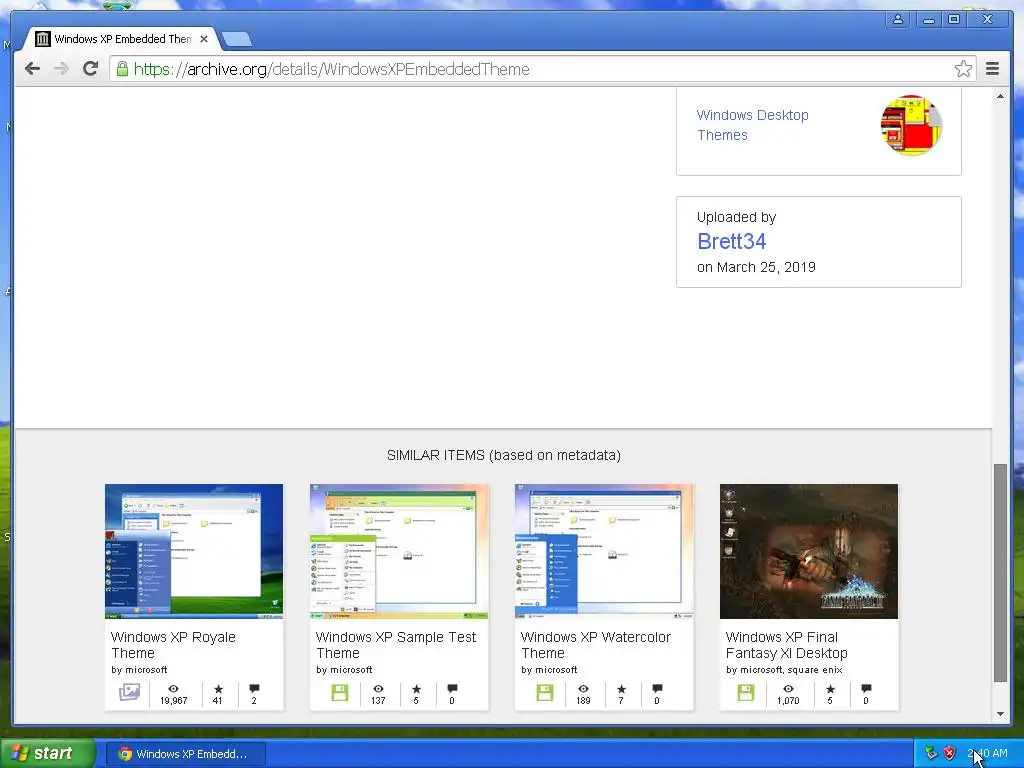The image size is (1024, 768).
Task: Open the Windows Desktop Themes collection link
Action: [752, 125]
